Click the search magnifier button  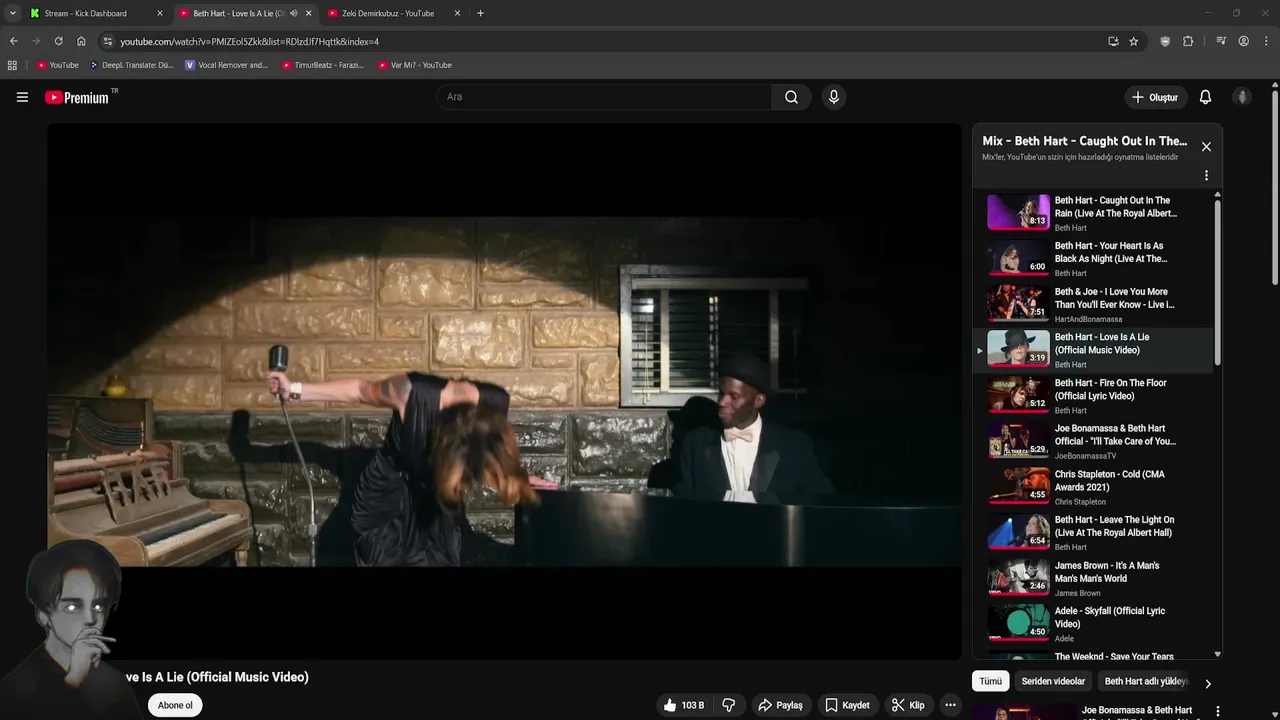pos(791,97)
